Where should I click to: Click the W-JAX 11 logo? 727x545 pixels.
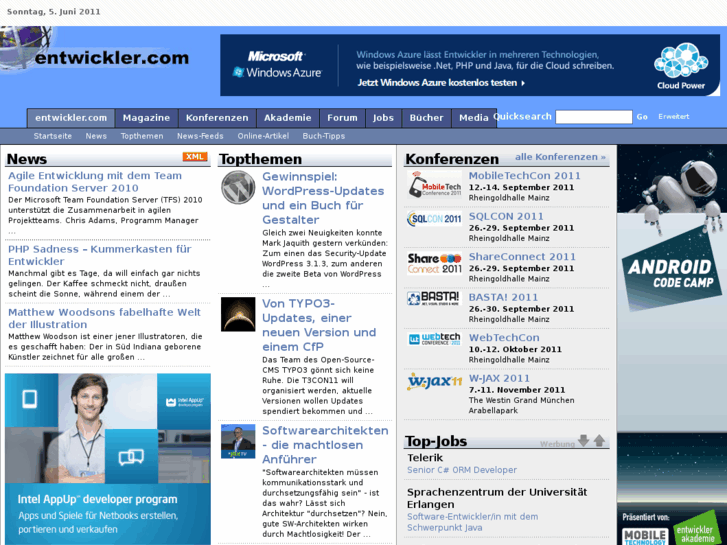[434, 381]
